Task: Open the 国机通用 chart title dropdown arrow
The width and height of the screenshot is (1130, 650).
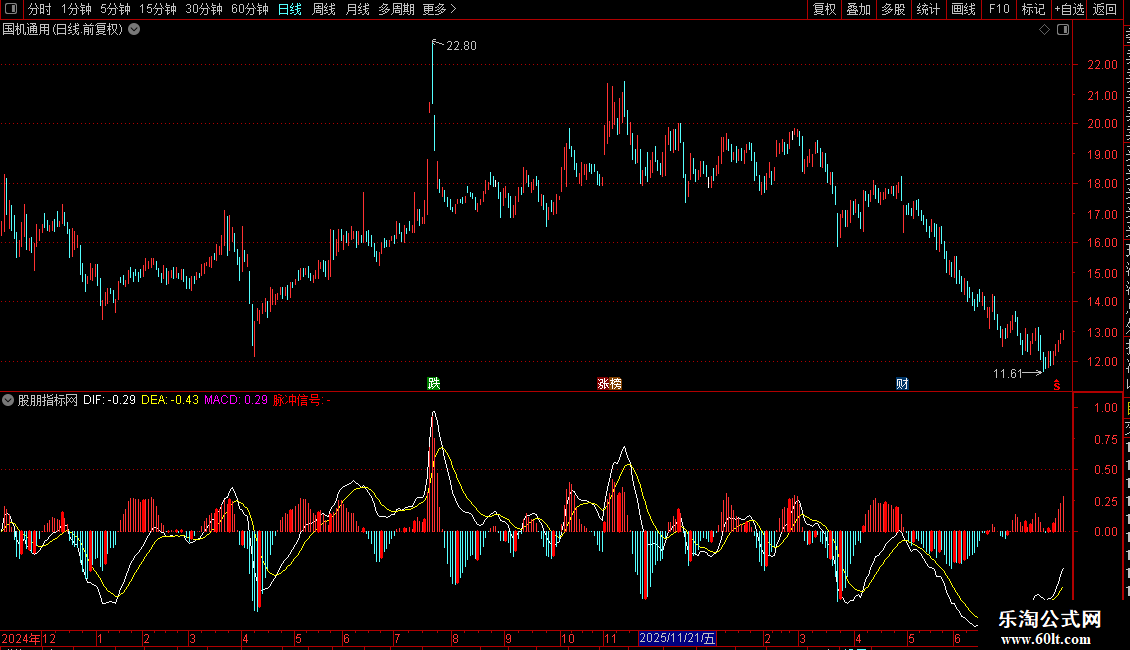Action: 134,30
